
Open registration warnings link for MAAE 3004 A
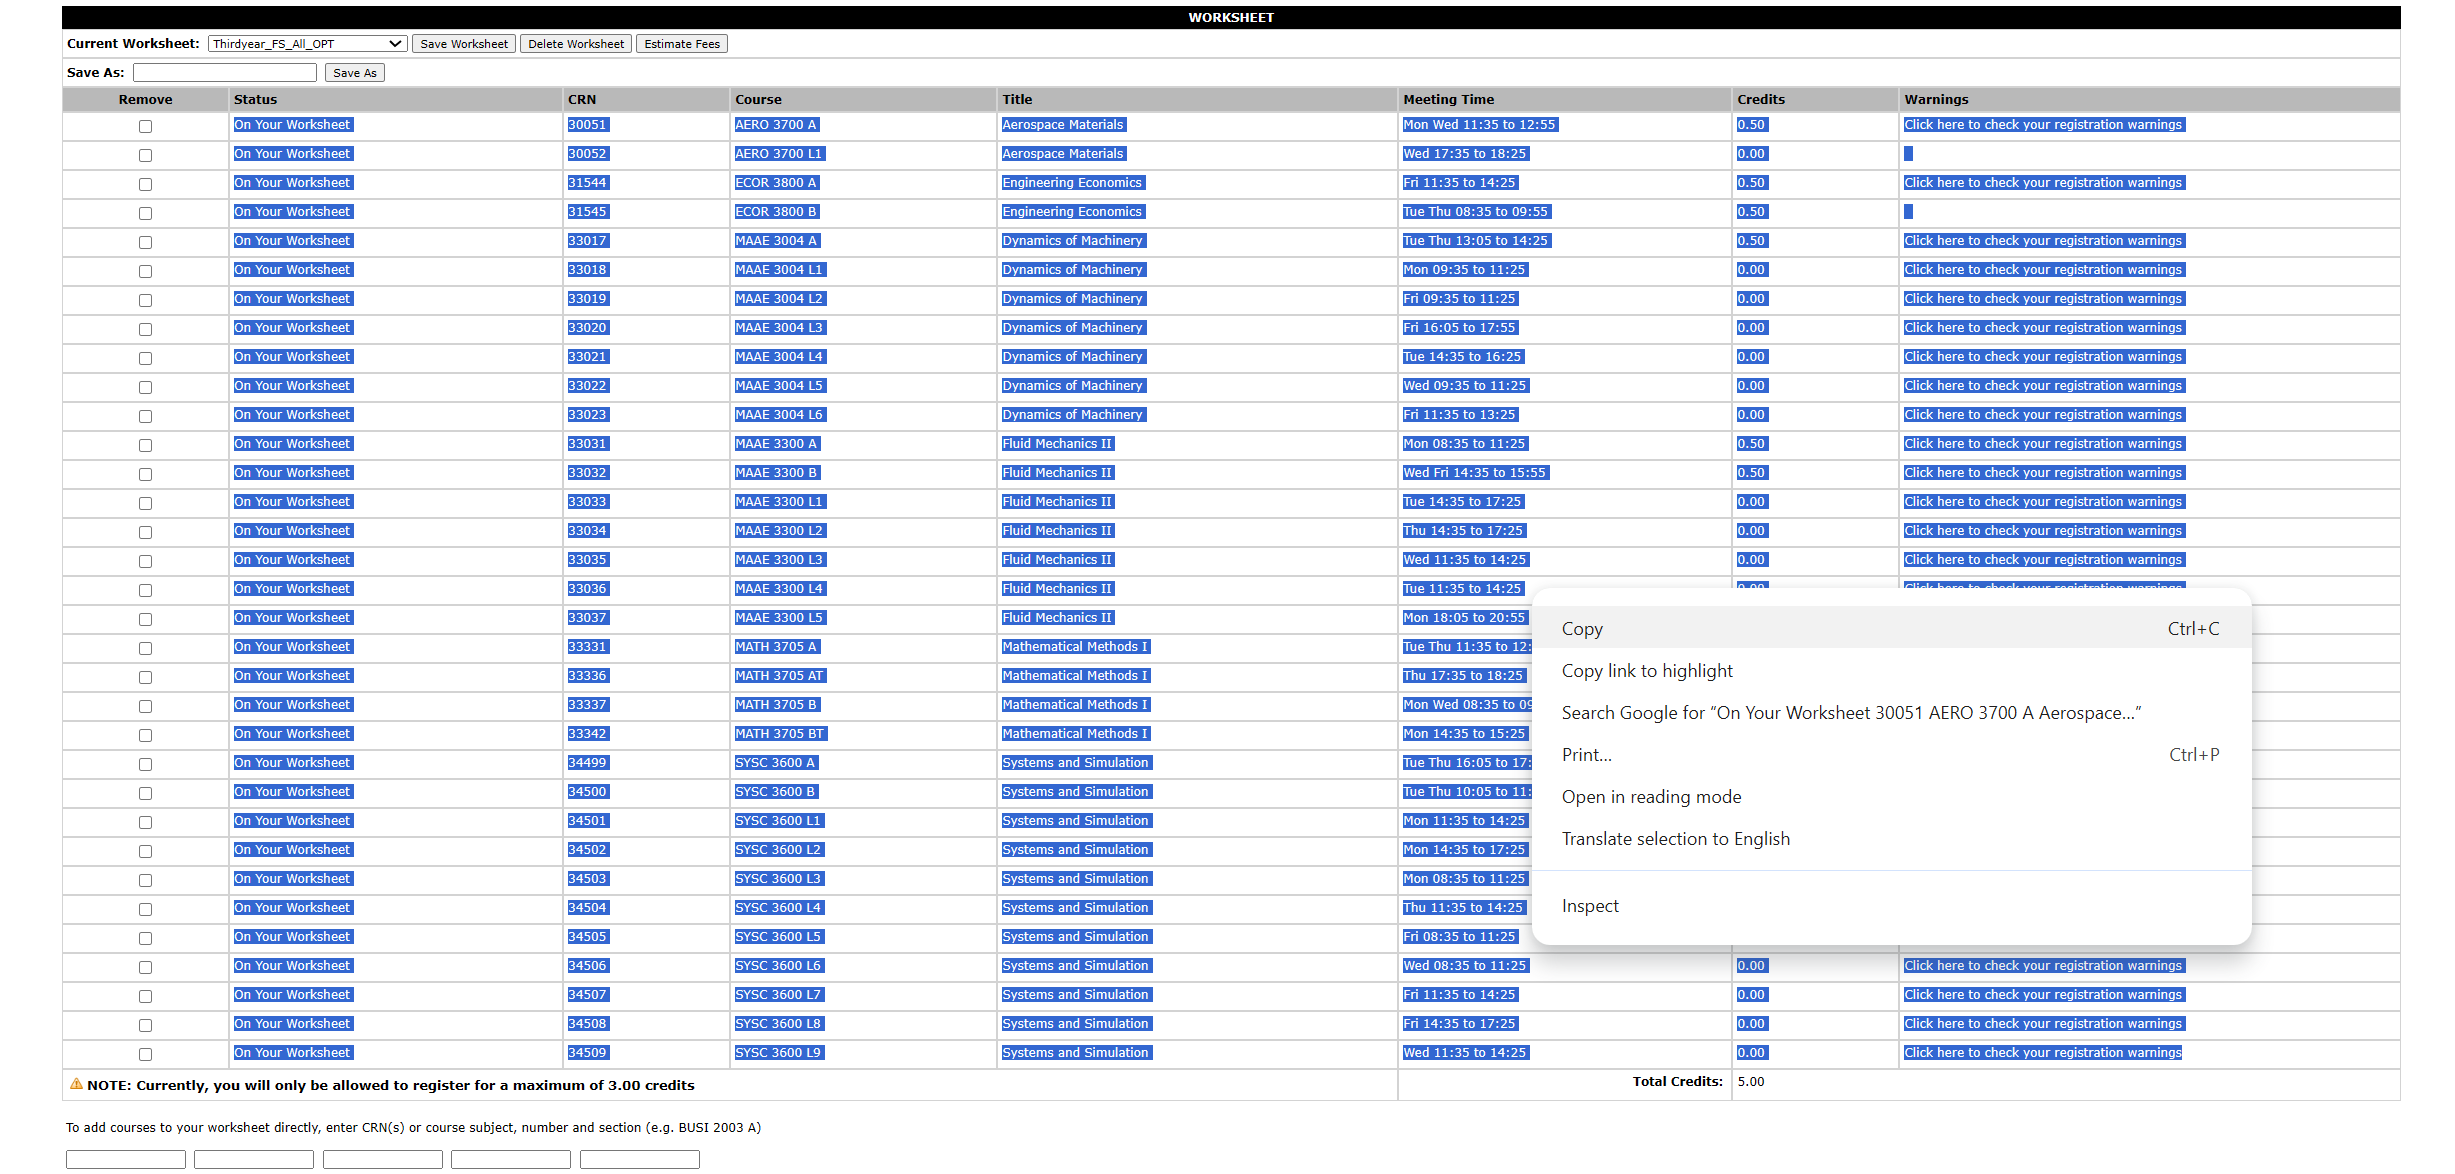[2043, 241]
